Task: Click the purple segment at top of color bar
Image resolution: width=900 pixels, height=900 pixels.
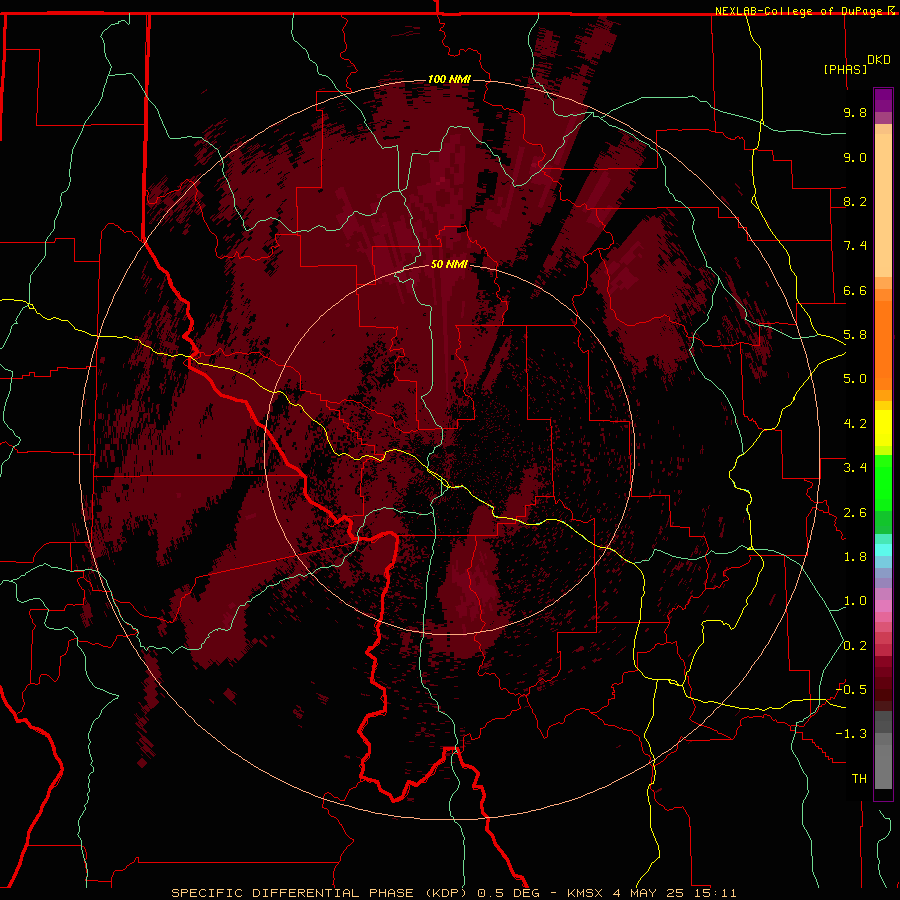Action: 883,100
